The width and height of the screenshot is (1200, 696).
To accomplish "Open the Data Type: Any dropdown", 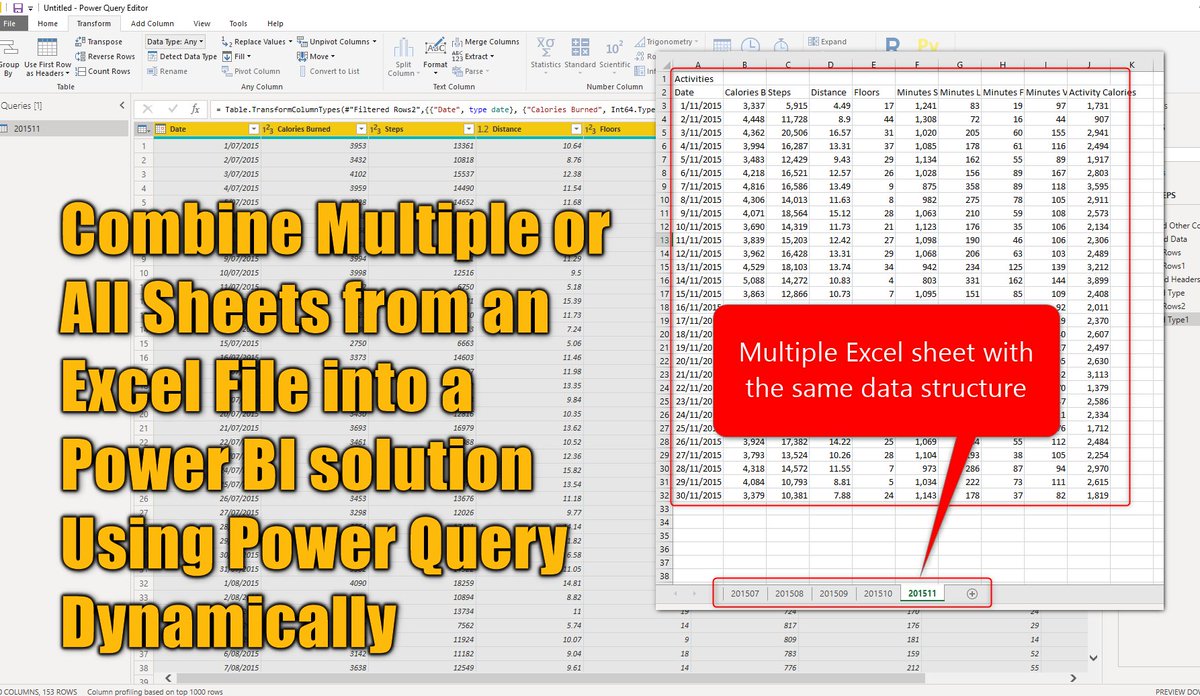I will pos(175,42).
